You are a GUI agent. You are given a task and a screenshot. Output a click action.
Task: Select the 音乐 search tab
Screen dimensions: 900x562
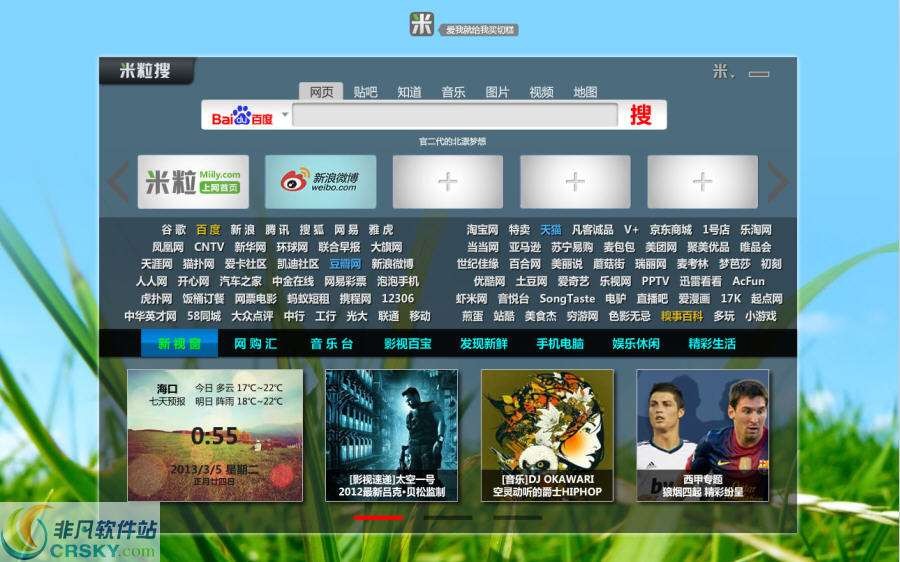(453, 92)
